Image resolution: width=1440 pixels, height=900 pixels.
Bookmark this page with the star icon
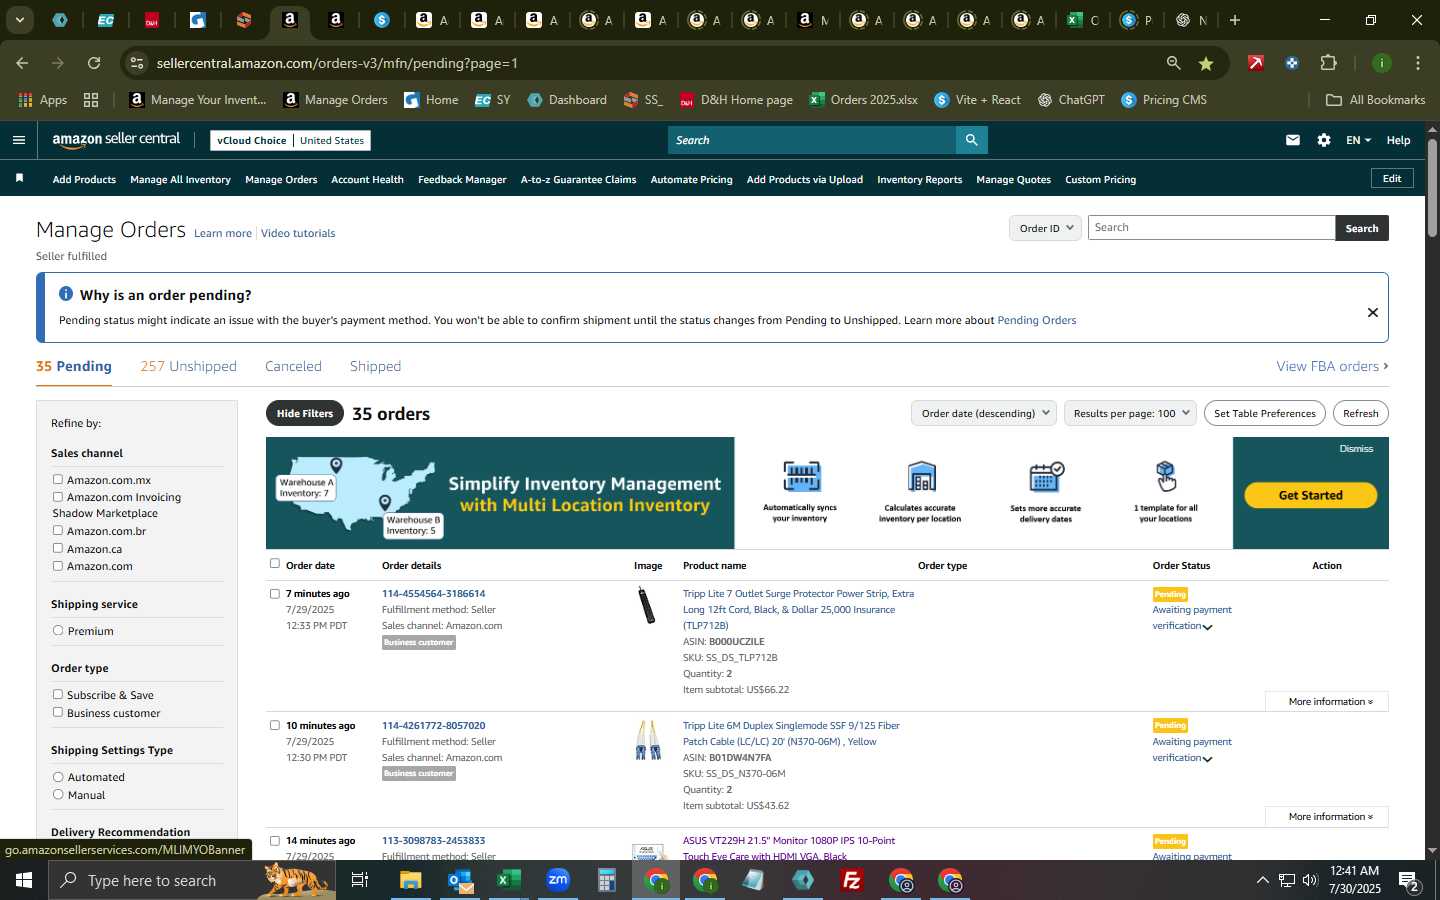click(x=1206, y=63)
